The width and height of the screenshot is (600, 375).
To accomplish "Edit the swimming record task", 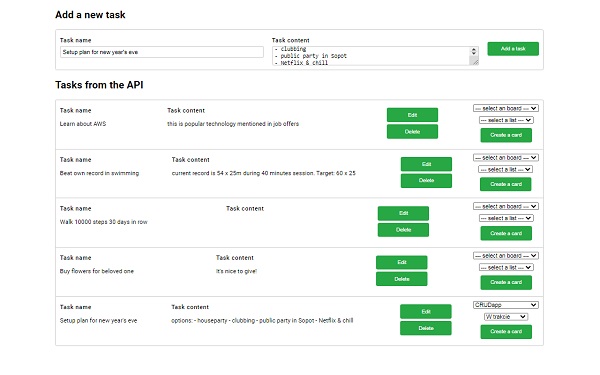I will coord(426,164).
